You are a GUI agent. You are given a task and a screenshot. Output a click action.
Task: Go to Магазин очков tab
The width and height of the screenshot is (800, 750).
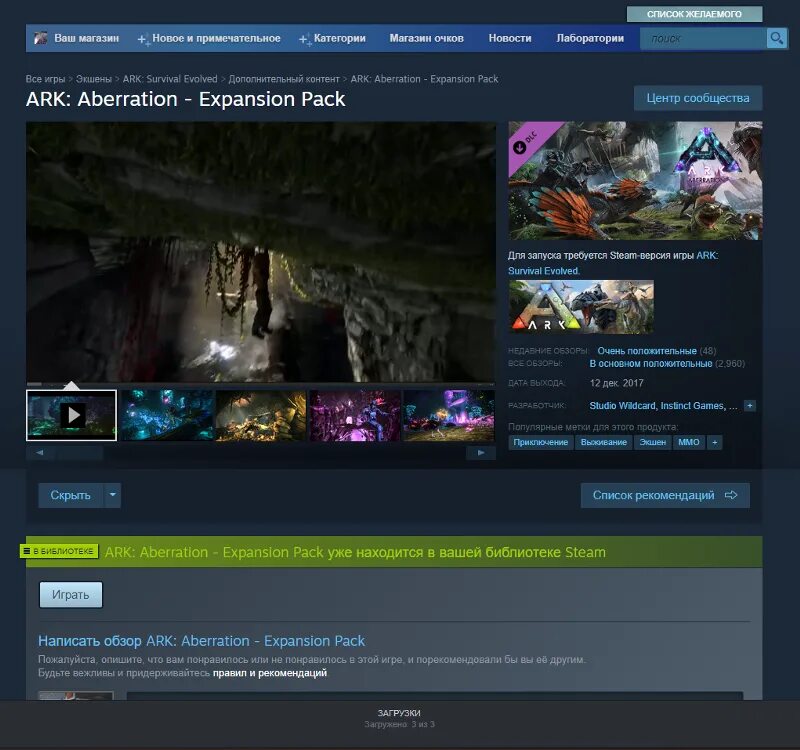point(427,38)
